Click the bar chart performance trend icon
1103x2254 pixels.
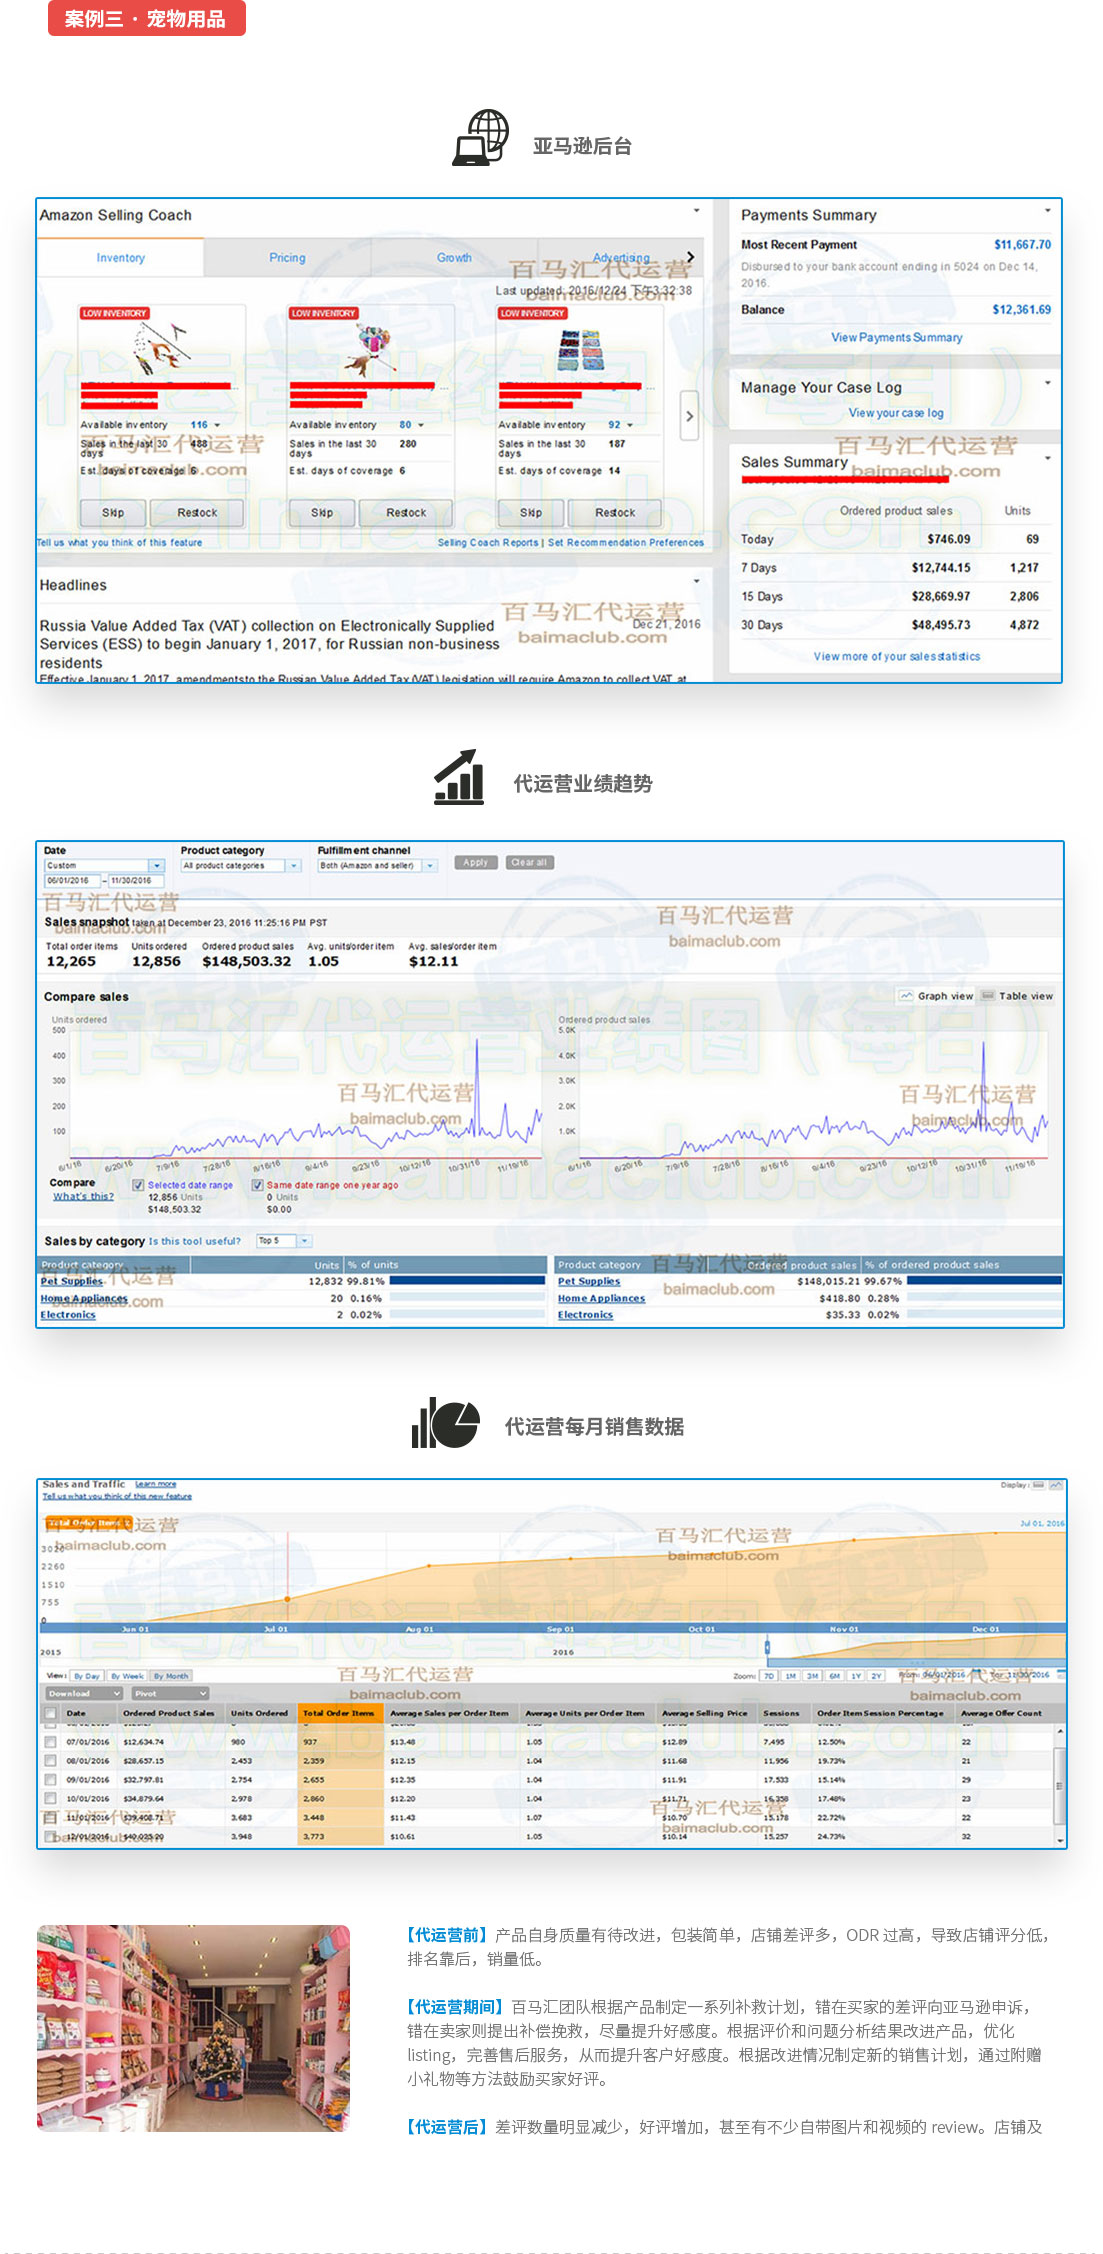[459, 777]
